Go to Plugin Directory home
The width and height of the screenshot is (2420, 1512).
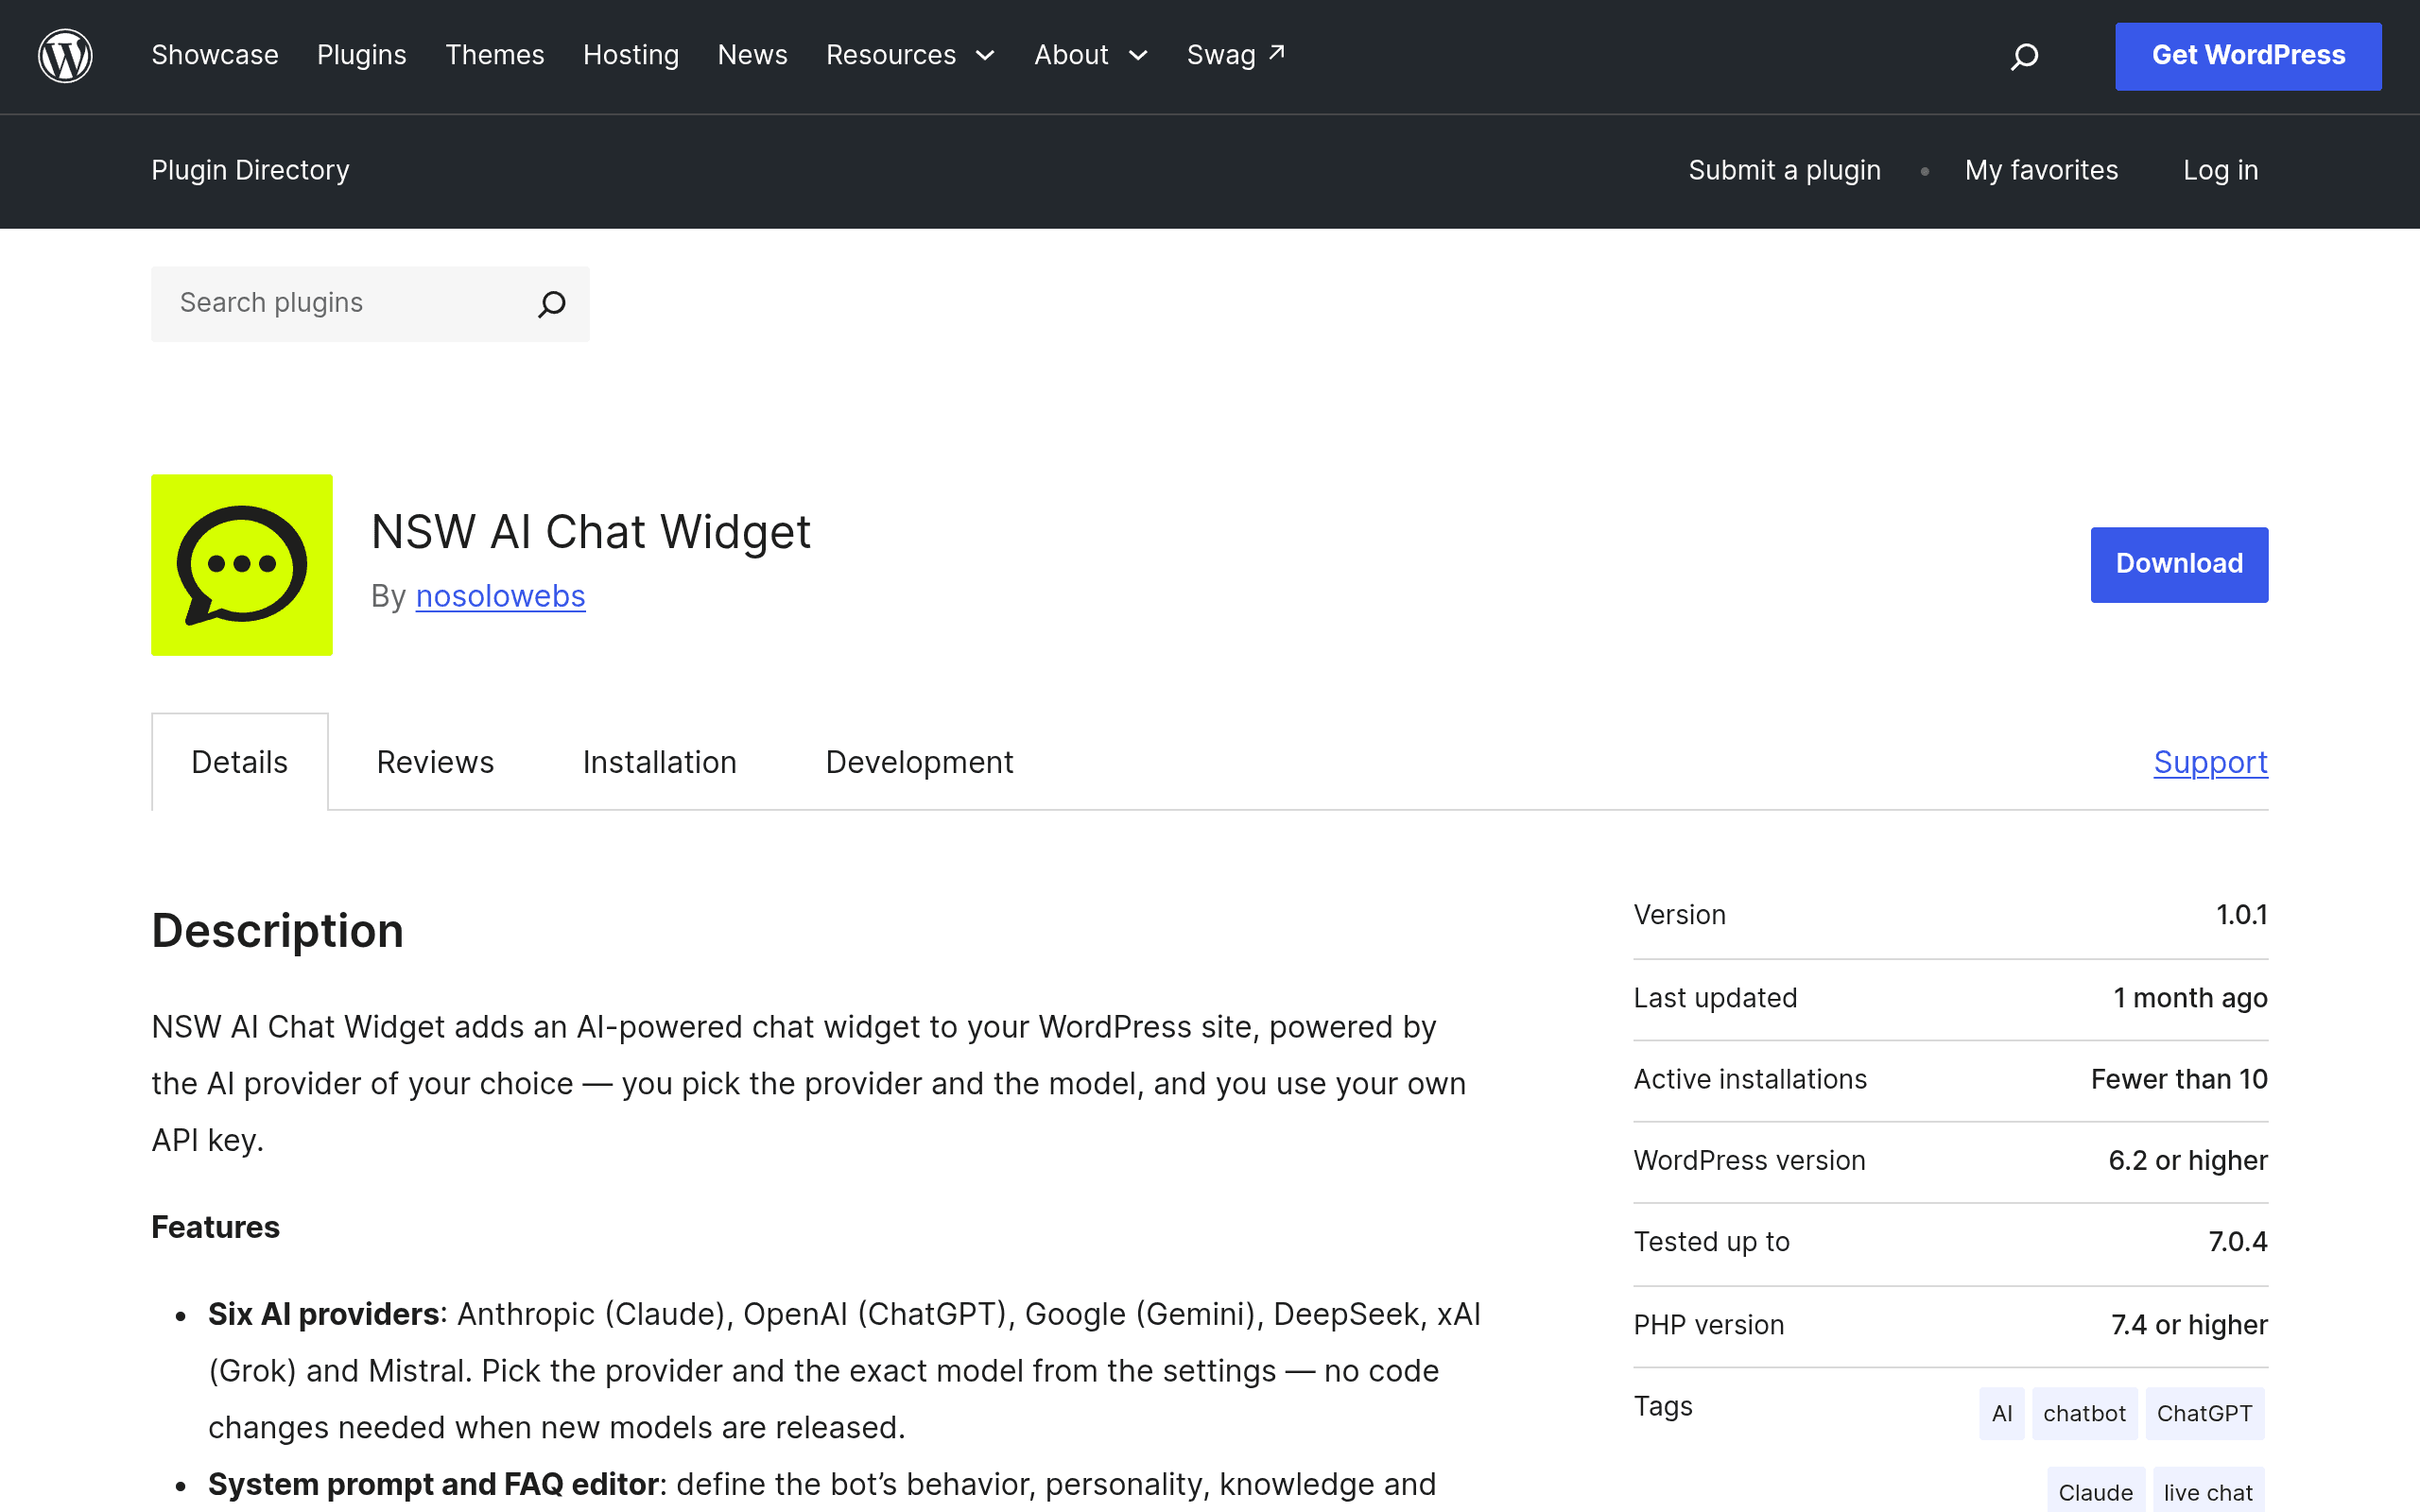click(251, 170)
